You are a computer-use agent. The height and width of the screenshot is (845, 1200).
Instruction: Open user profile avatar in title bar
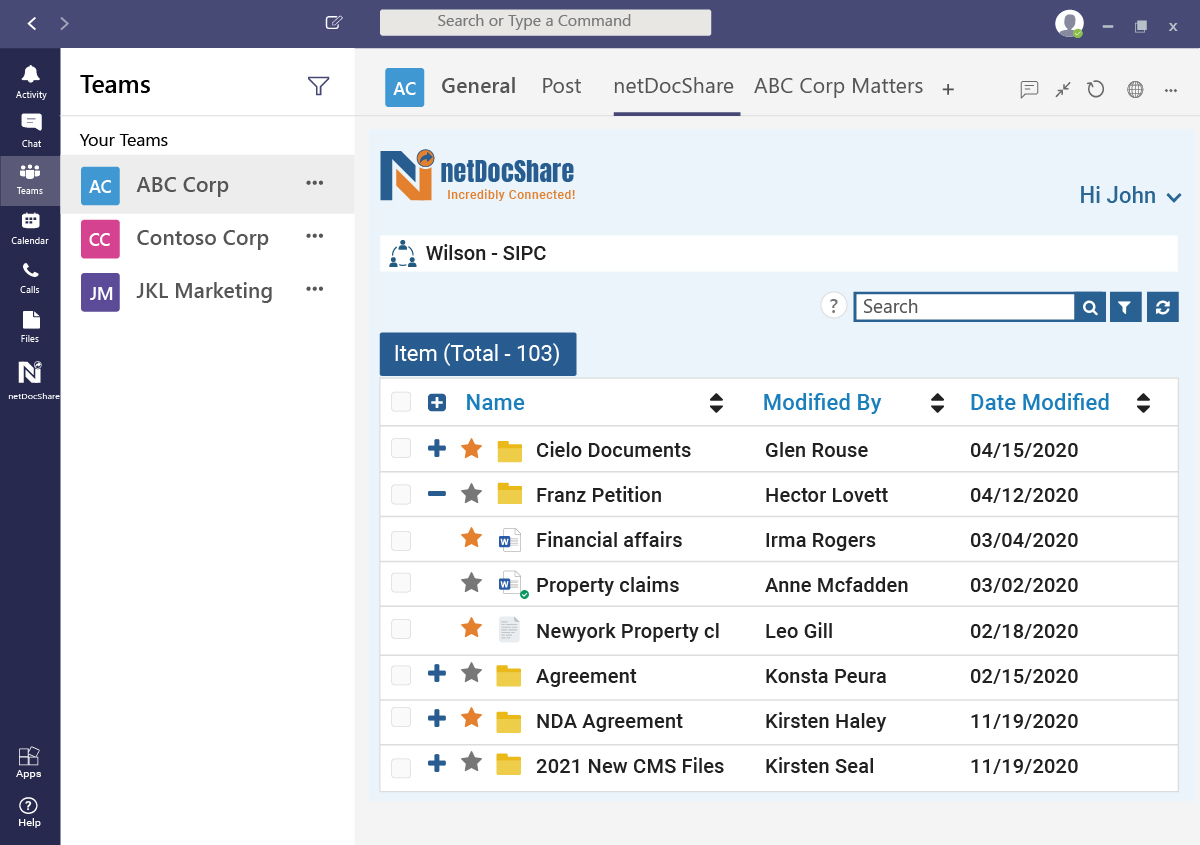pos(1069,24)
